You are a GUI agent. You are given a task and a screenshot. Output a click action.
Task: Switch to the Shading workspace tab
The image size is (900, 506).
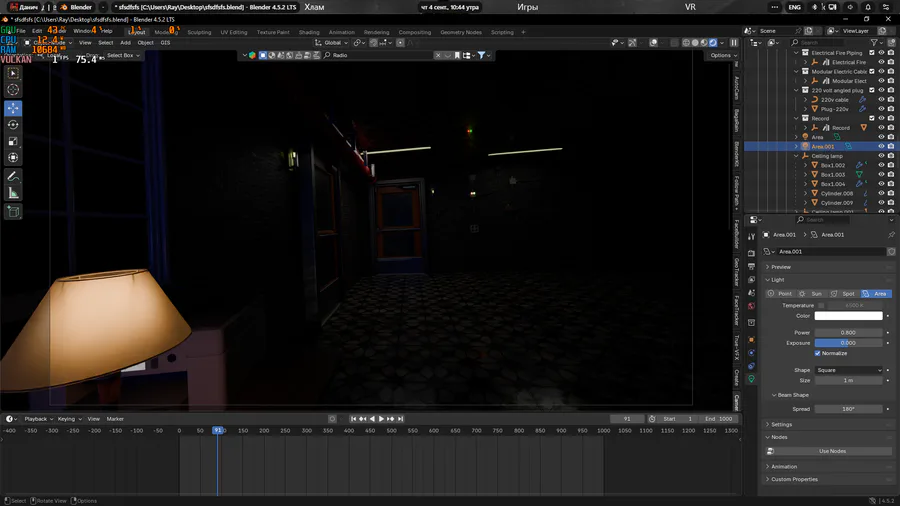click(x=309, y=32)
